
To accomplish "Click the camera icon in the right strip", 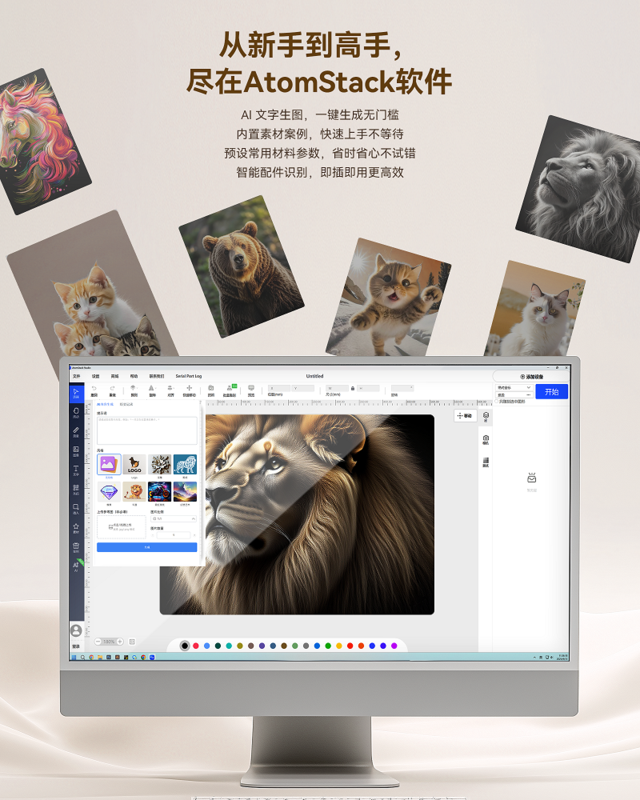I will pyautogui.click(x=486, y=438).
